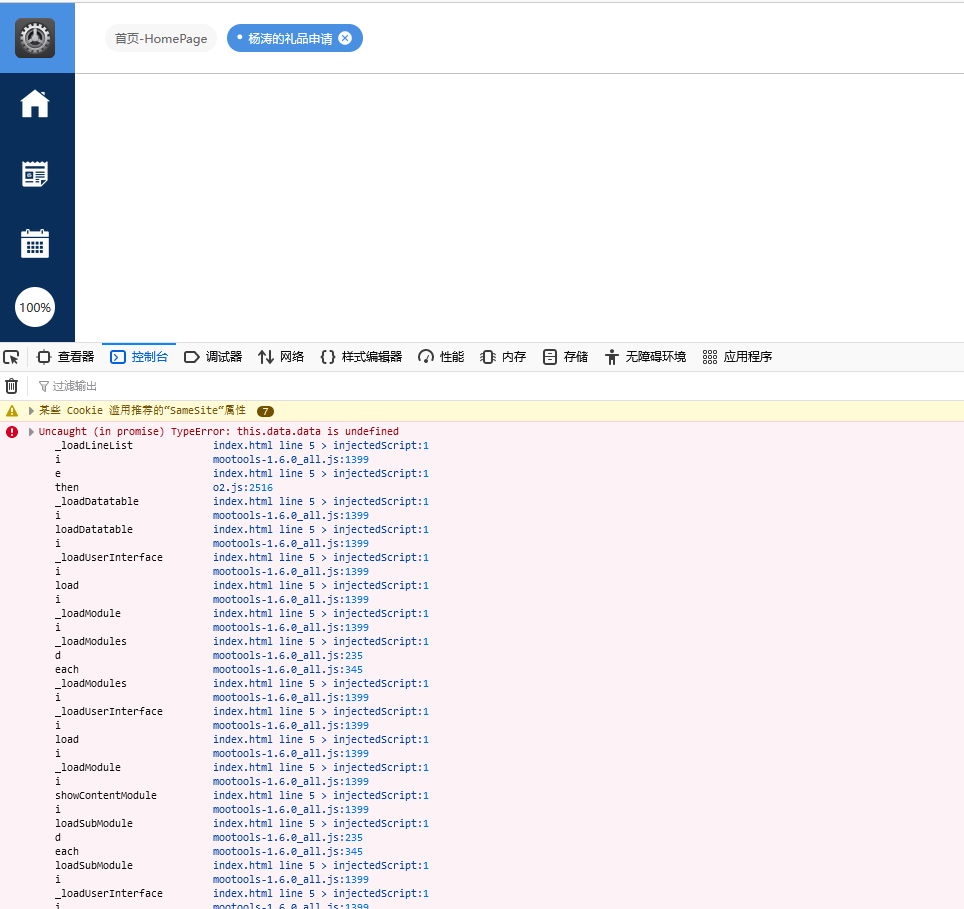Open injectedScript link for loadDatatable
This screenshot has width=964, height=909.
coord(321,530)
